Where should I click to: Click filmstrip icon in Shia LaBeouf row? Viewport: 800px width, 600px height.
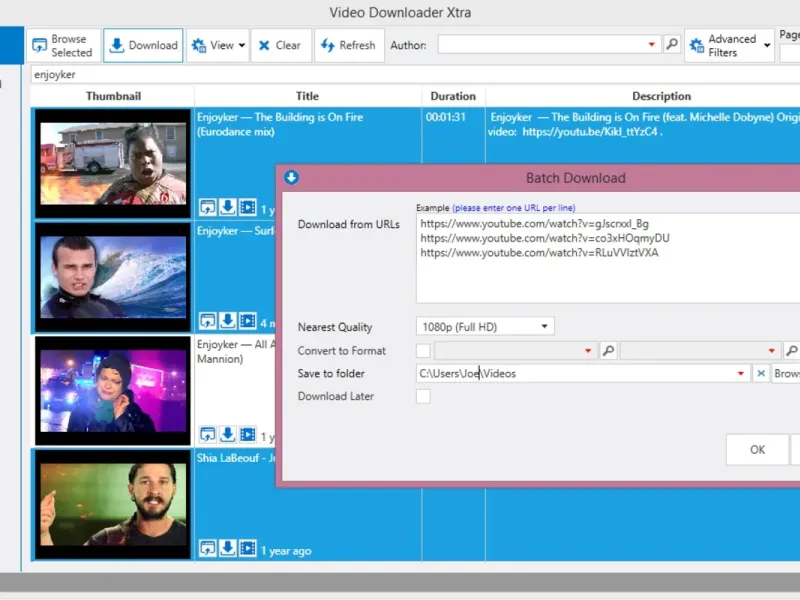(248, 548)
